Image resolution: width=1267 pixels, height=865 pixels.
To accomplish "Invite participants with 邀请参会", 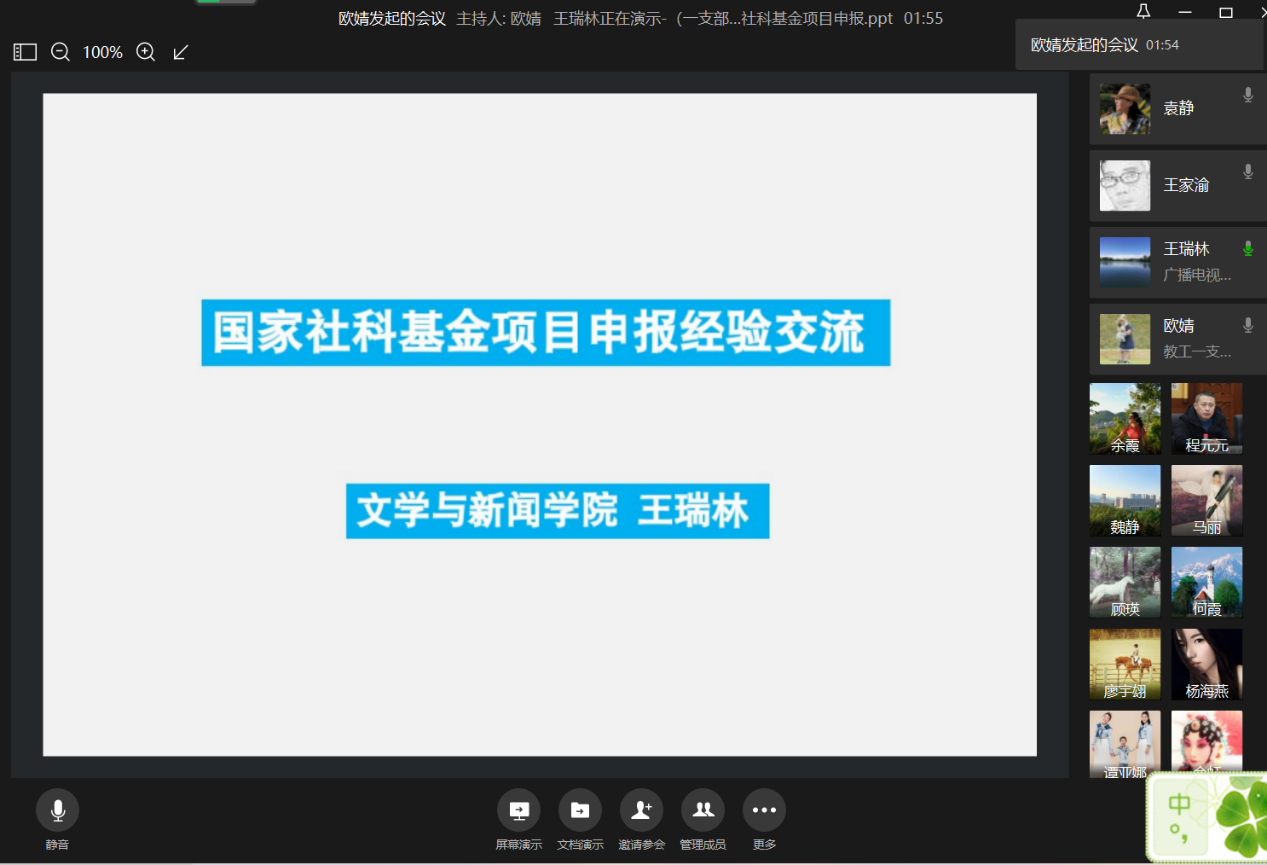I will [641, 811].
